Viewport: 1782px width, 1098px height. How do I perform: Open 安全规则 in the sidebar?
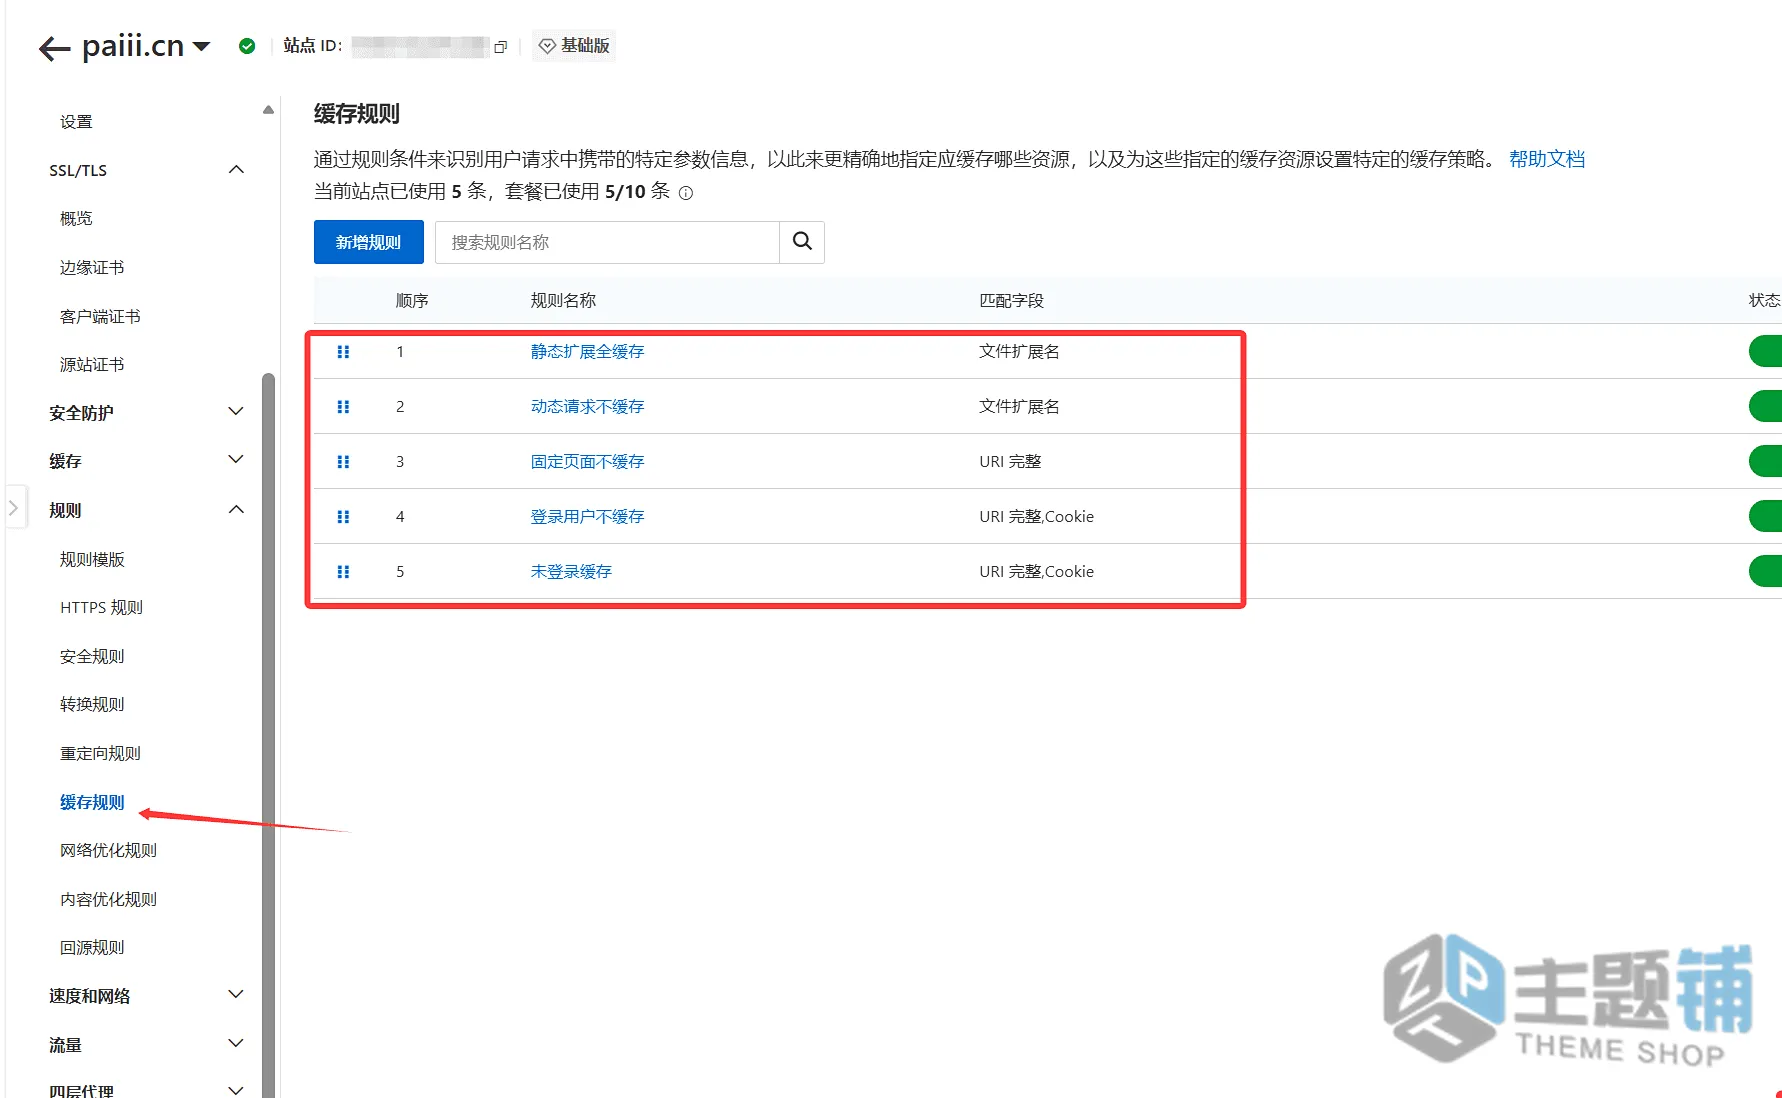click(92, 657)
